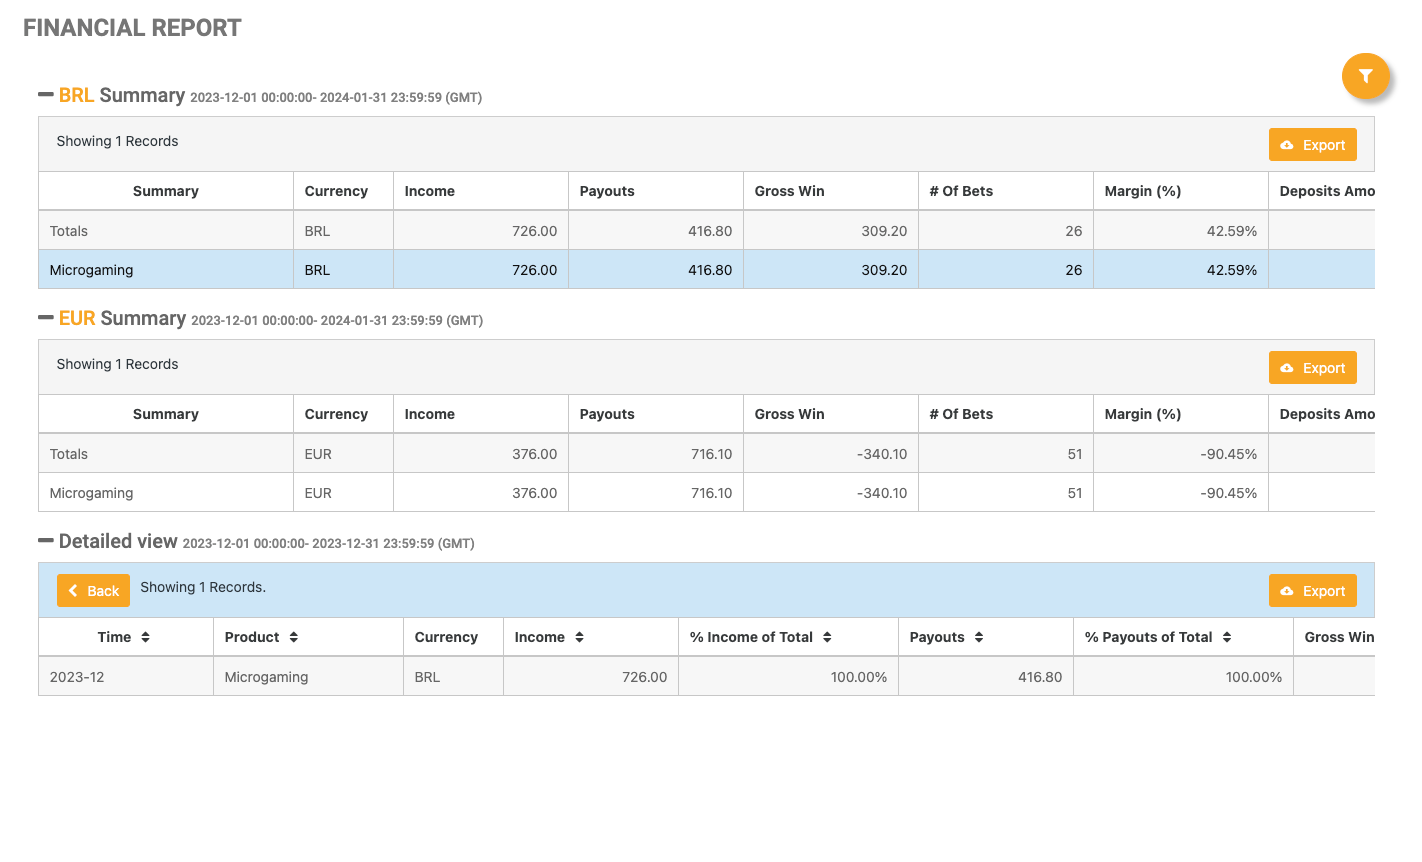Screen dimensions: 1422x862
Task: Click the Margin (%) header in BRL Summary
Action: [1142, 191]
